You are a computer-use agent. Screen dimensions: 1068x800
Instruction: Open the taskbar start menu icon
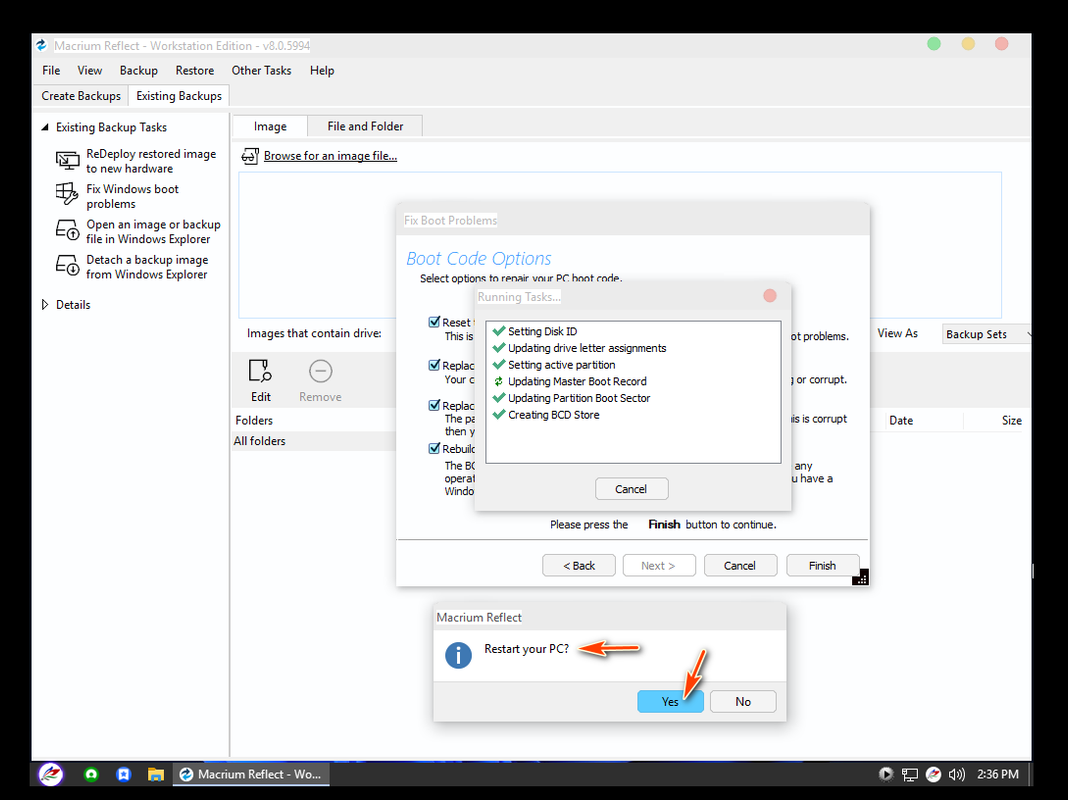coord(51,774)
